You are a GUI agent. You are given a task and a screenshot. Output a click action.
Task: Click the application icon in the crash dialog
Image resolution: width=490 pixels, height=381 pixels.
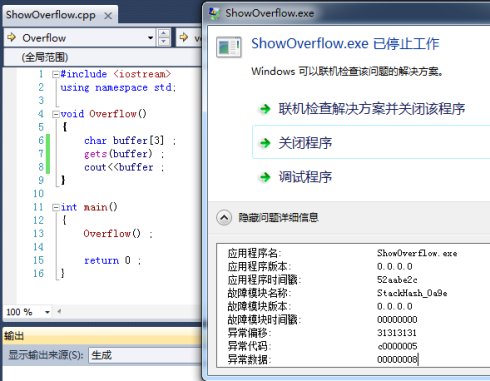[x=229, y=47]
